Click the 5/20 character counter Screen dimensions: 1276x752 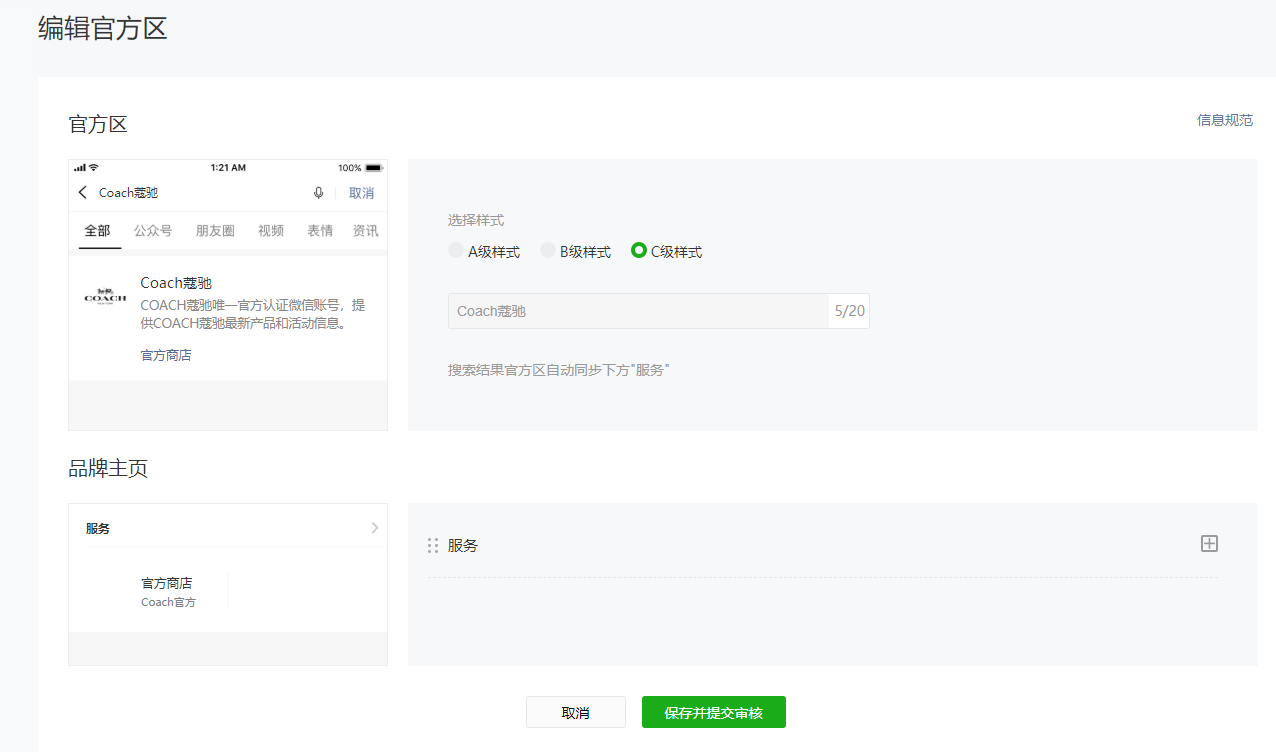849,311
